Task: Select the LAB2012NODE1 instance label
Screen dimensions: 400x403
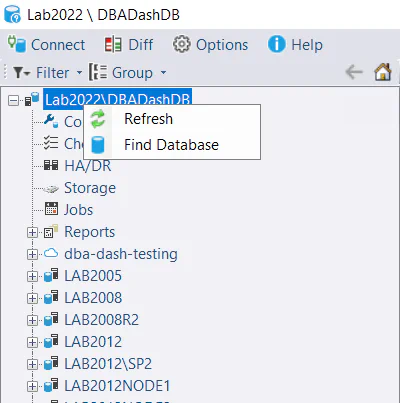Action: (117, 386)
